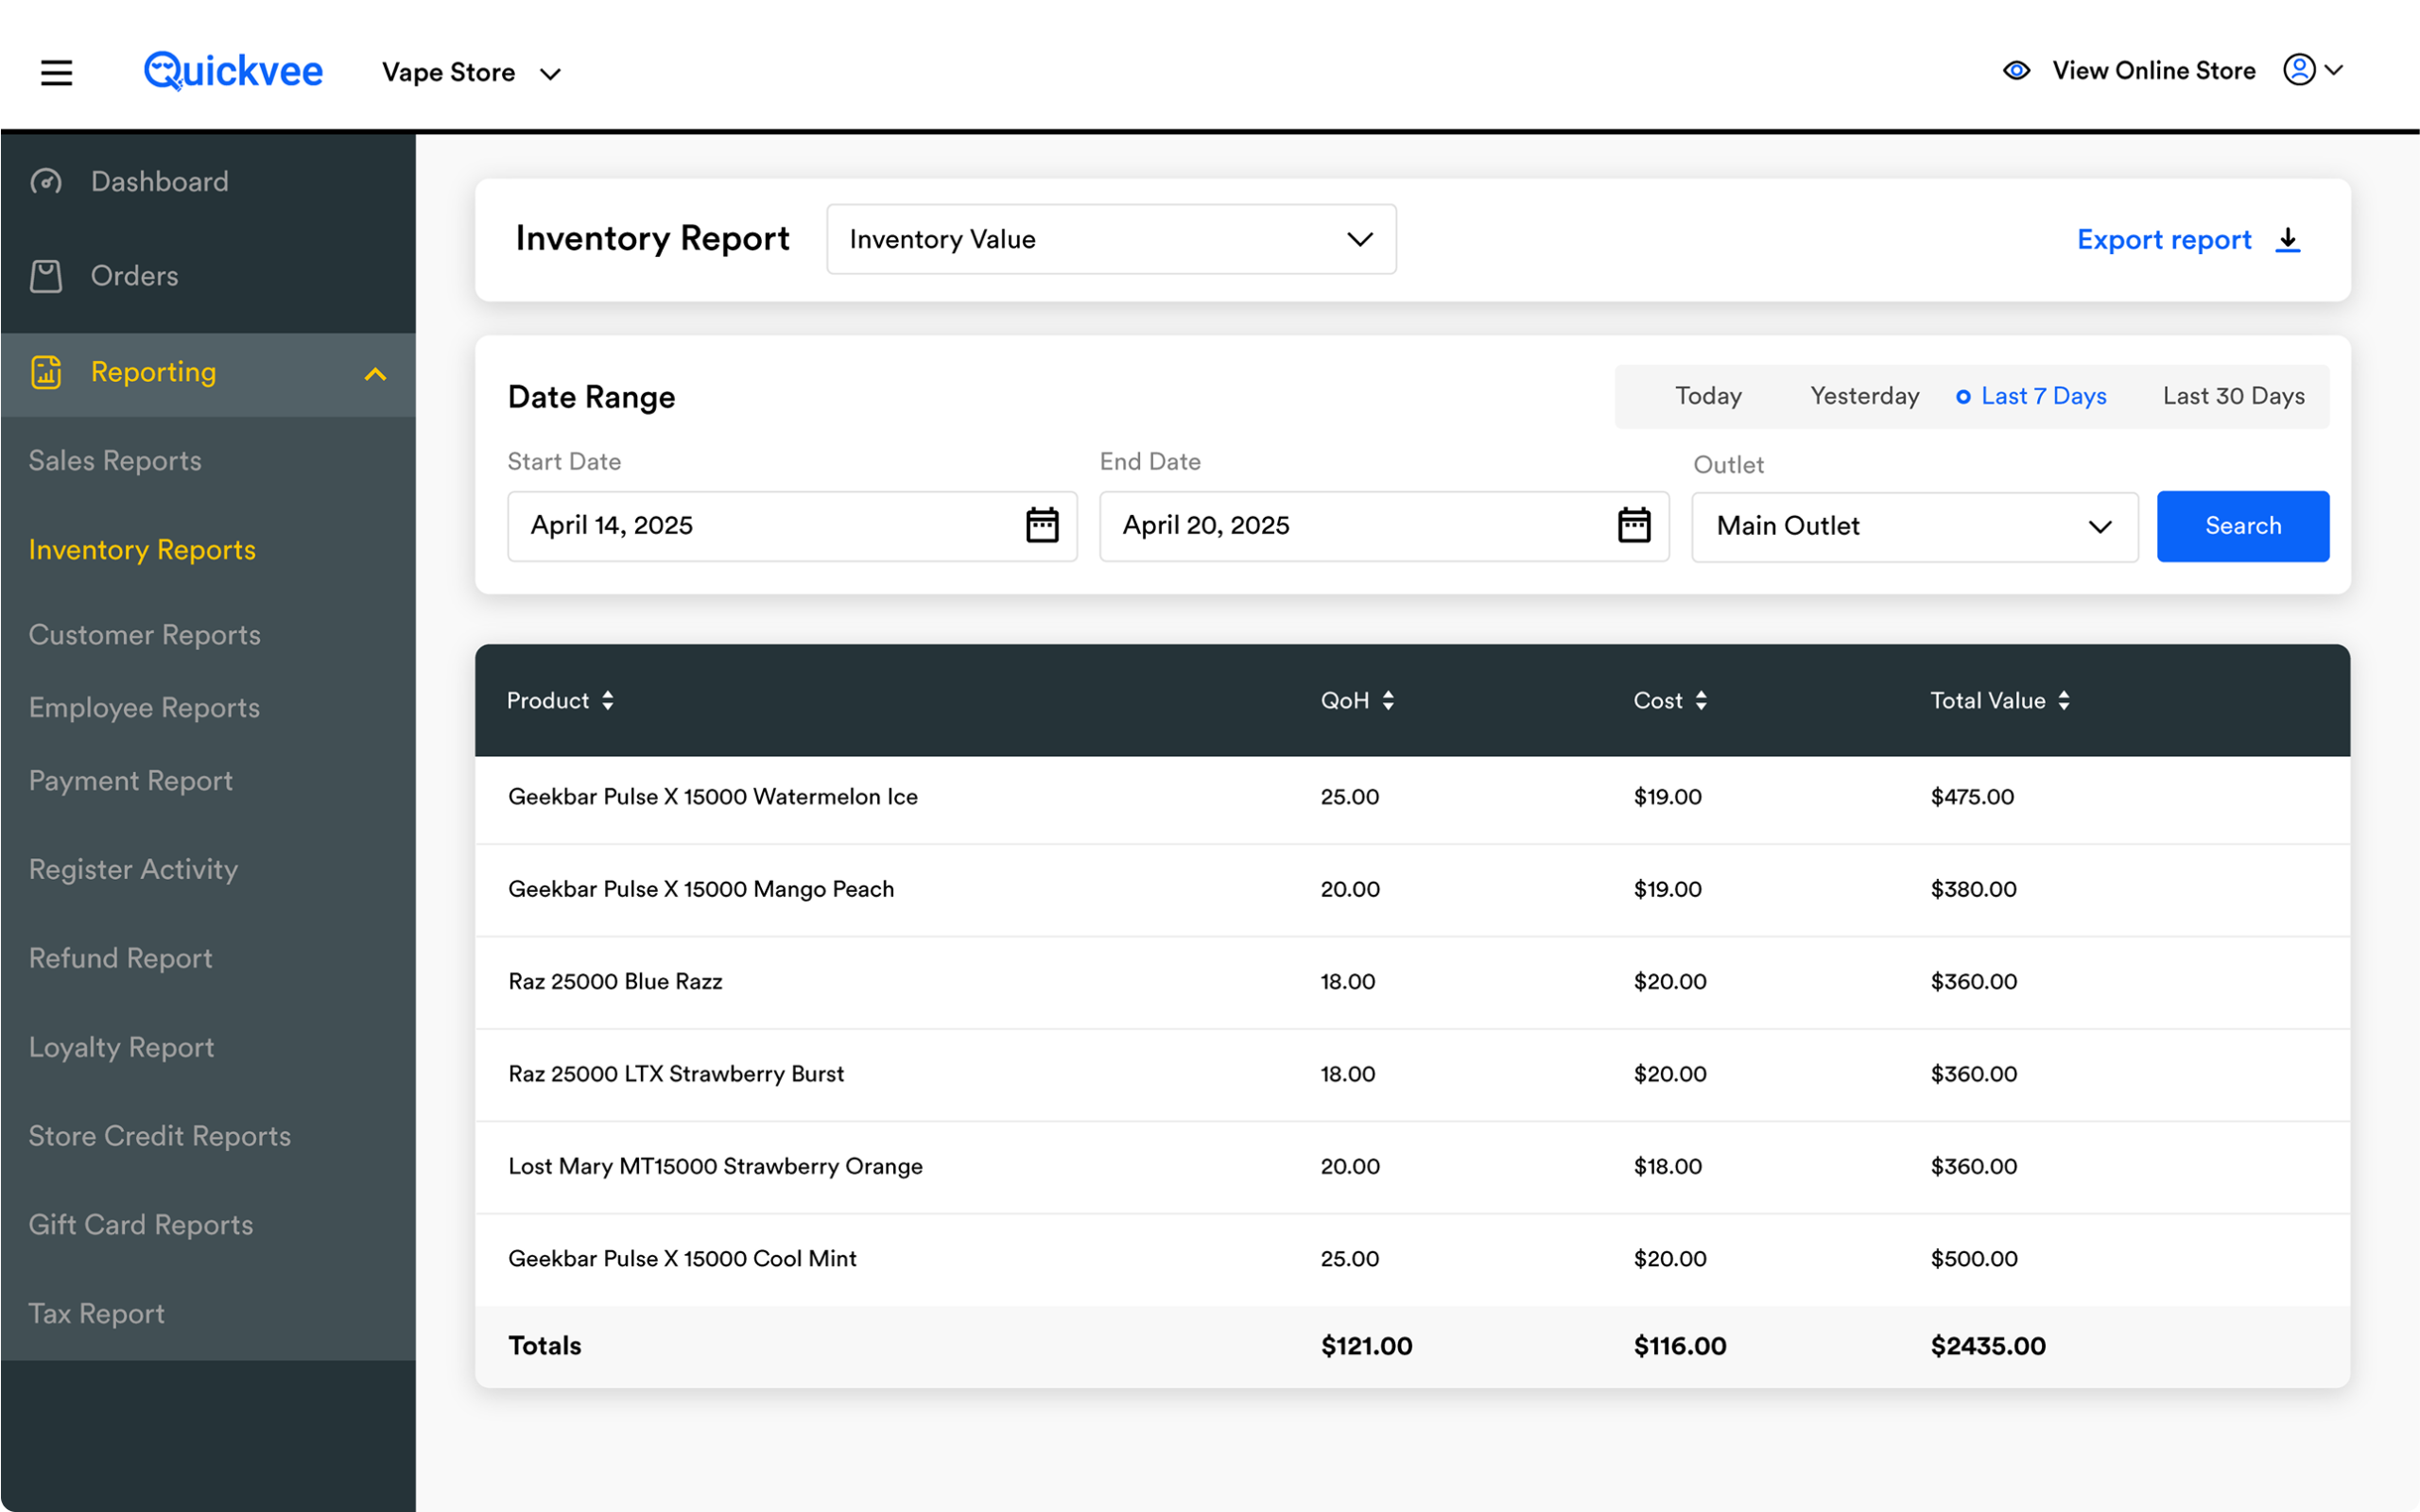Open the Main Outlet dropdown
This screenshot has width=2420, height=1512.
1913,526
